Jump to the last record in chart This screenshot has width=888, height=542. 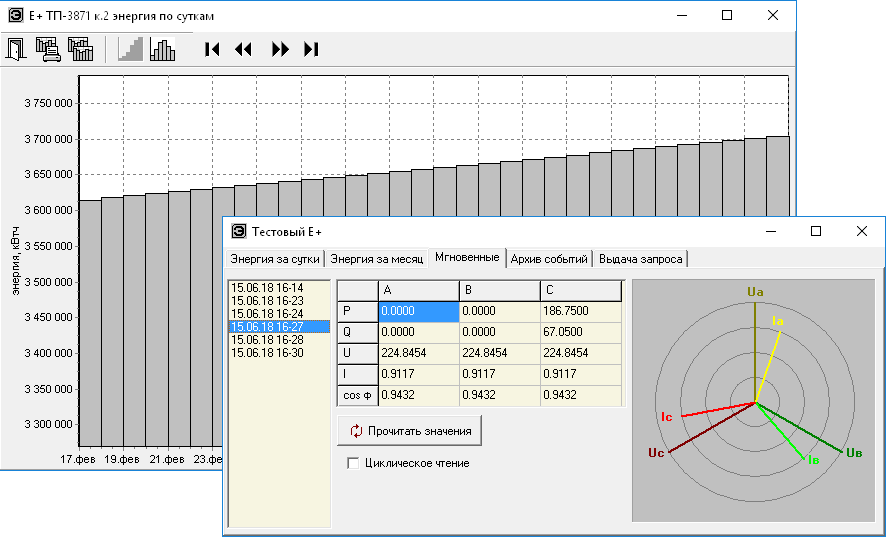pos(311,49)
